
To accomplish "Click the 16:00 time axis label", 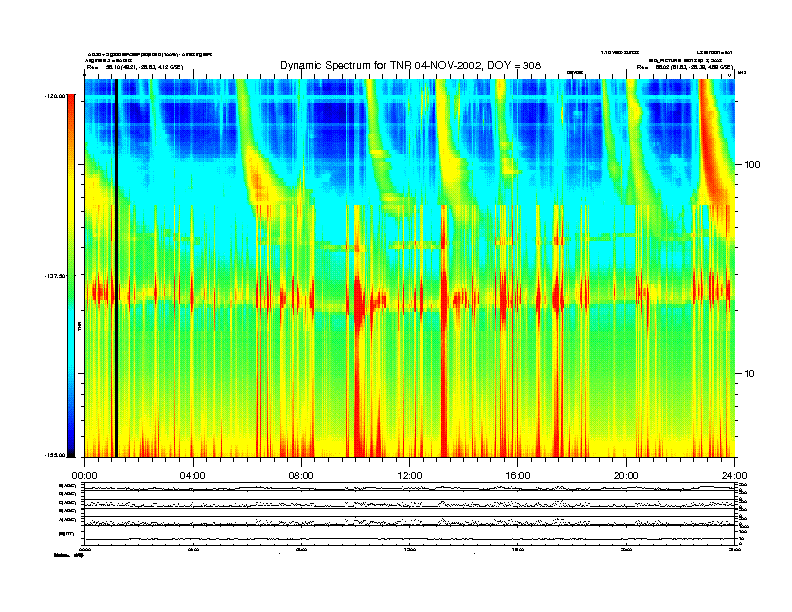I will pyautogui.click(x=518, y=476).
